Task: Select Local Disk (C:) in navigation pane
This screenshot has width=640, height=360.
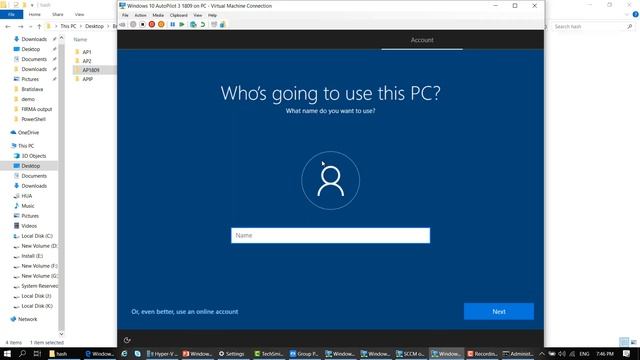Action: click(x=37, y=236)
